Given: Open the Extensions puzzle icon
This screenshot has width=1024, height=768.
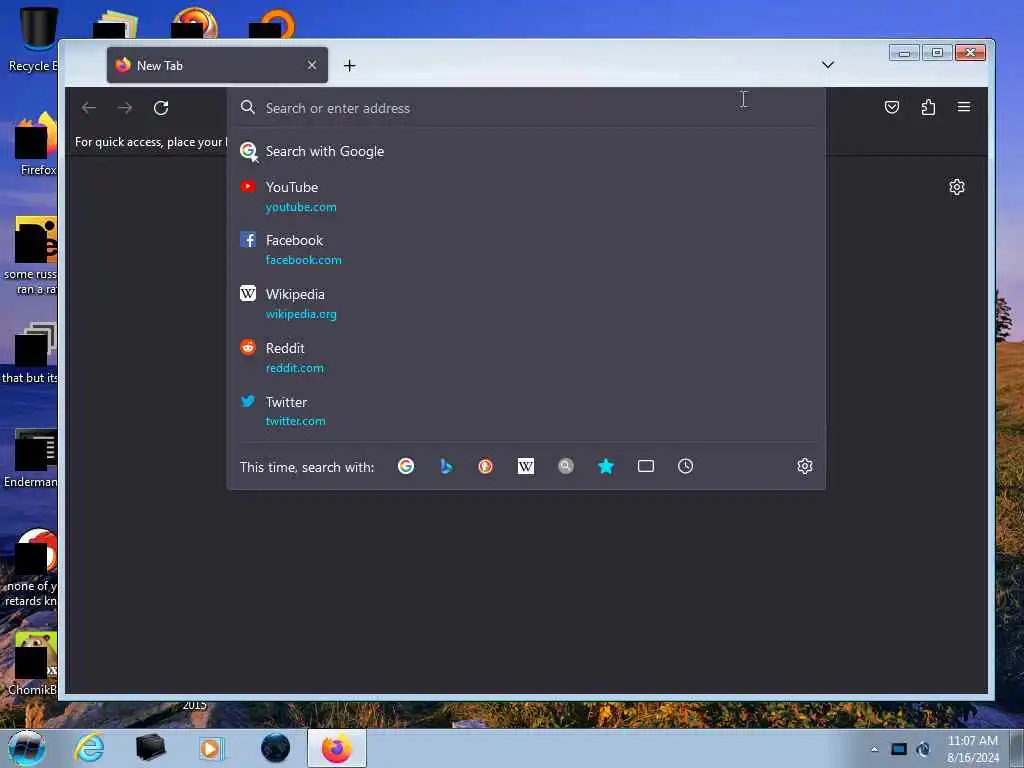Looking at the screenshot, I should point(928,107).
